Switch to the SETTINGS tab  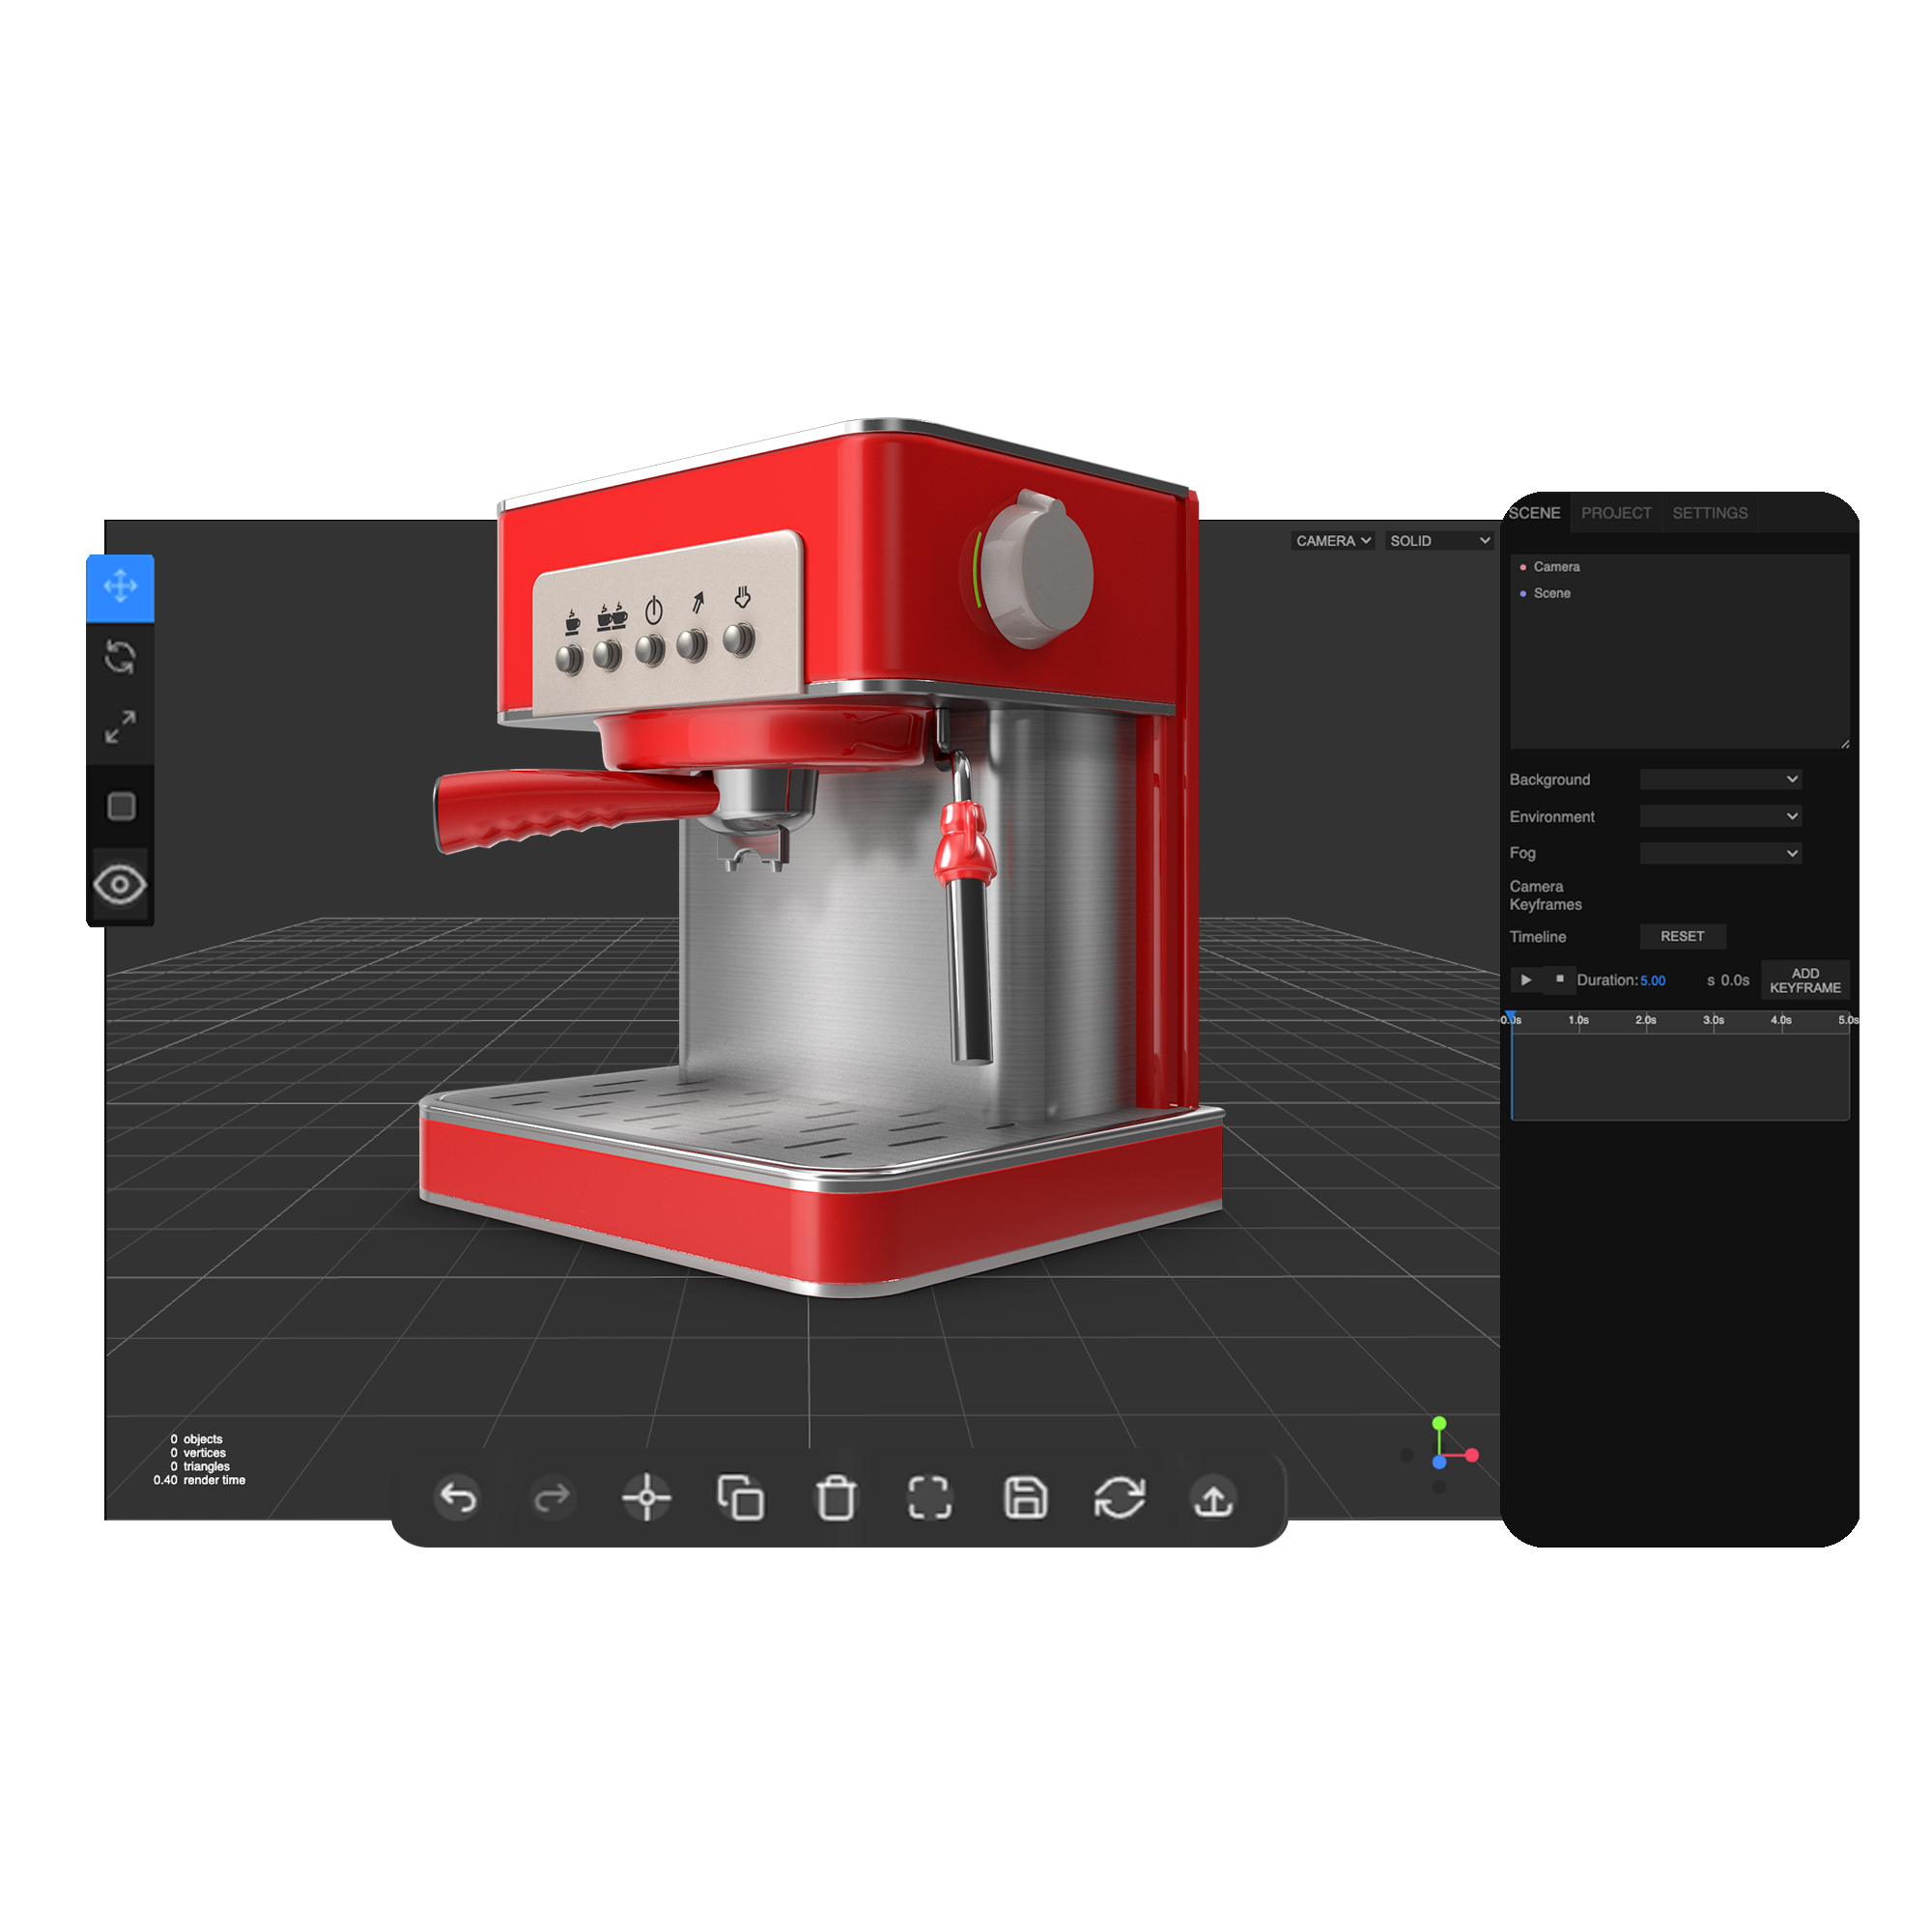coord(1710,513)
